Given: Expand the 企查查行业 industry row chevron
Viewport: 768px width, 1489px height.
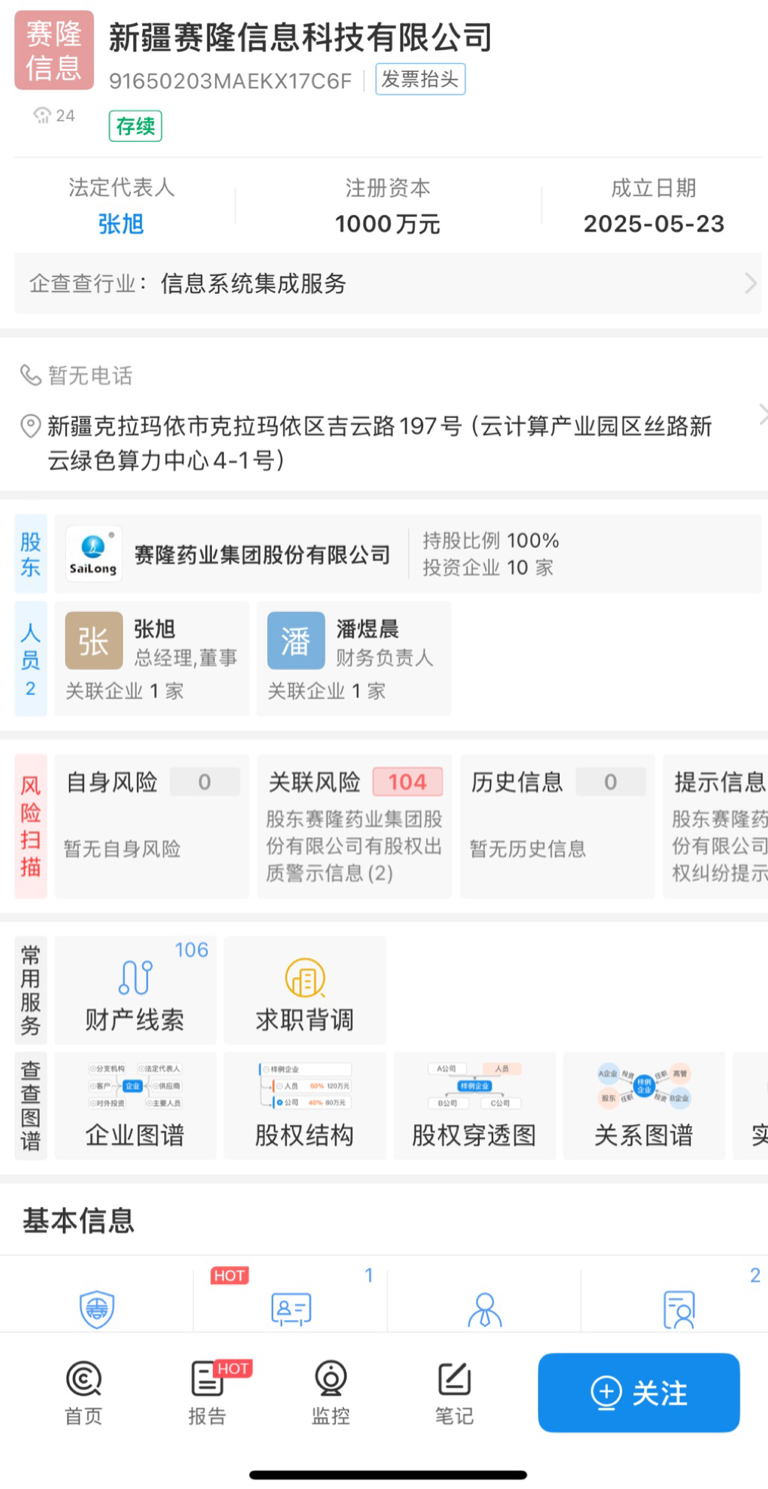Looking at the screenshot, I should point(751,283).
